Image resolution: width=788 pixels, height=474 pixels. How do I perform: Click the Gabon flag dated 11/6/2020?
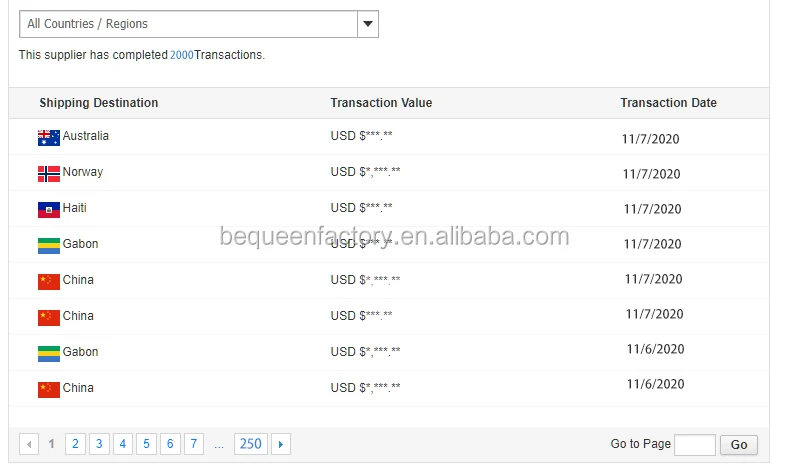(48, 353)
